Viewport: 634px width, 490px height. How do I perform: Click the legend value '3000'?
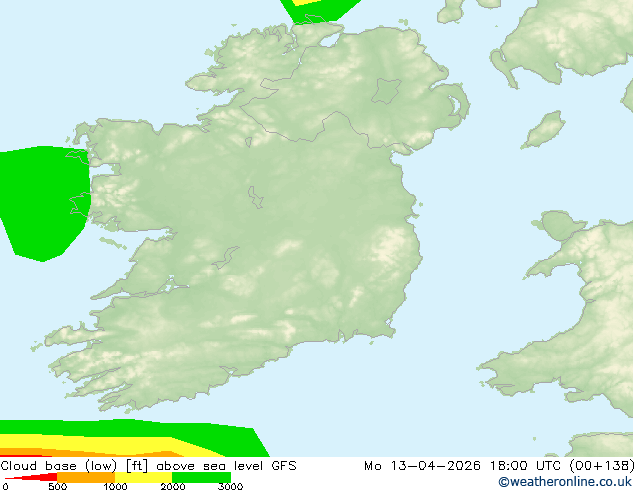(230, 486)
